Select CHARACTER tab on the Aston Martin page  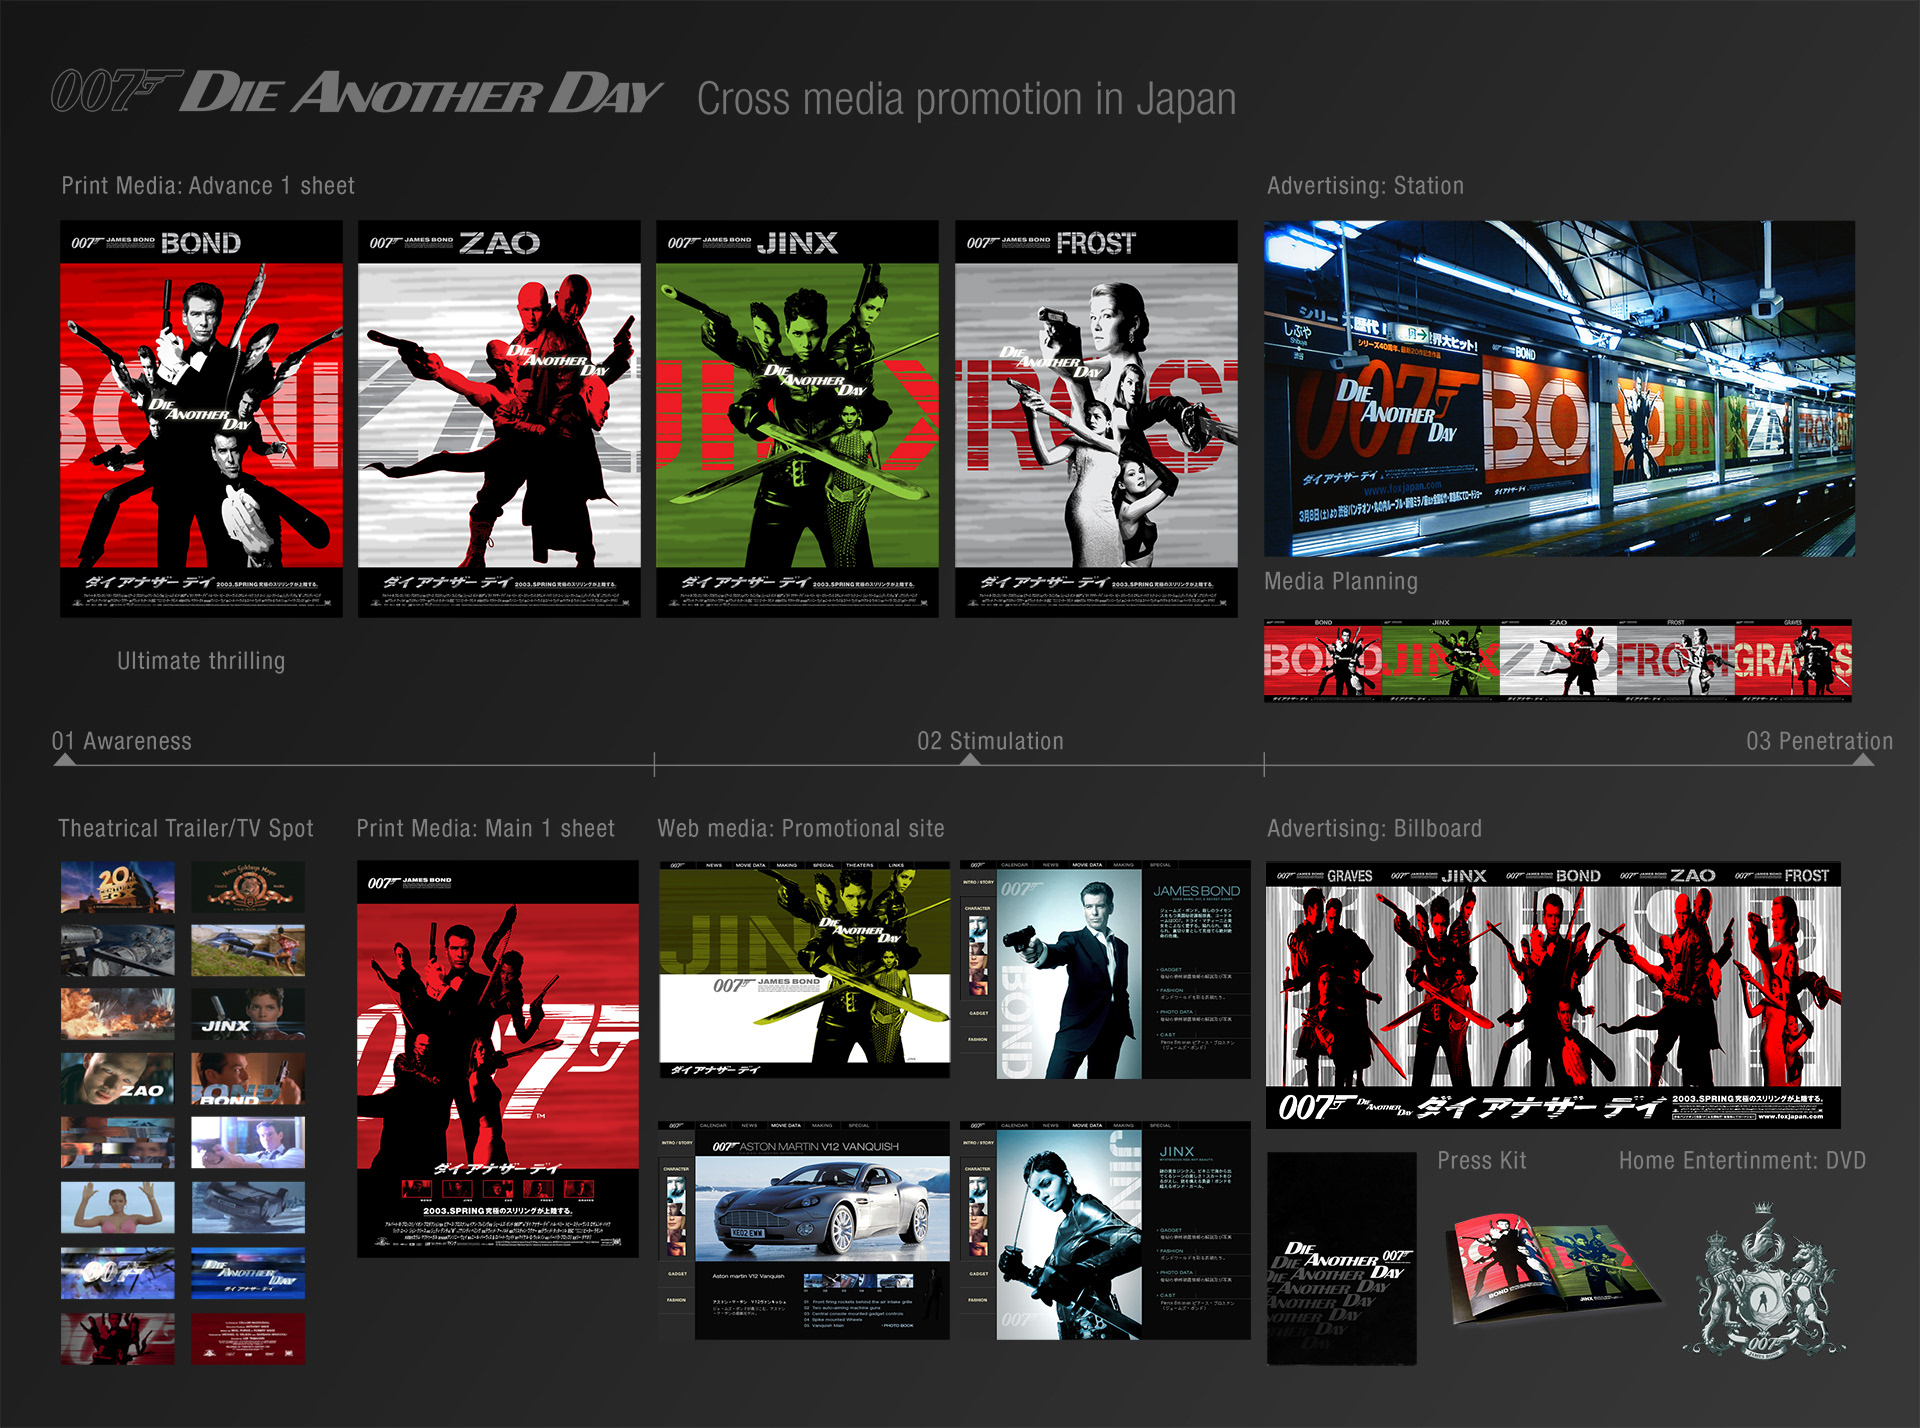pyautogui.click(x=676, y=1169)
